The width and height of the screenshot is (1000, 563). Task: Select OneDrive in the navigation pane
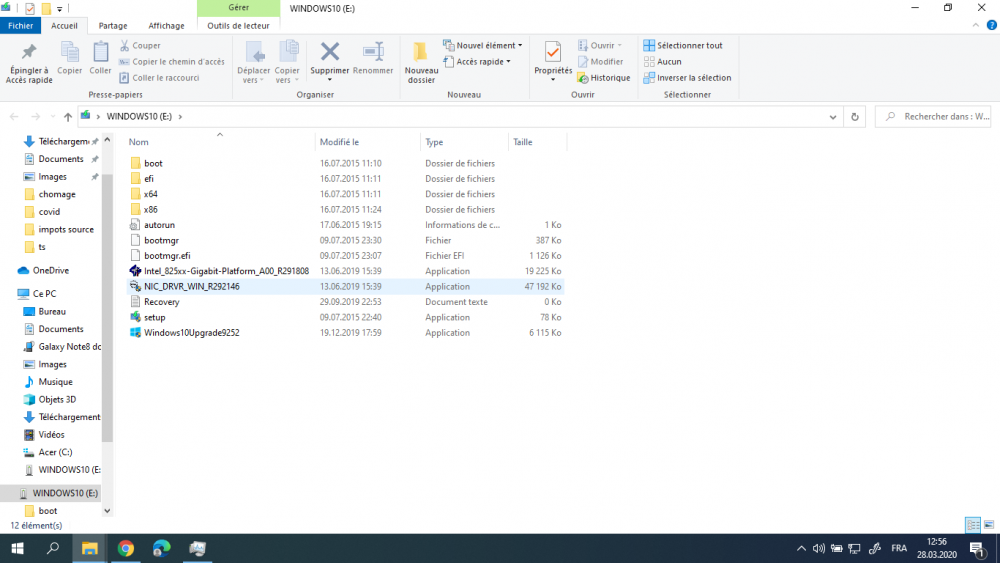(x=51, y=270)
